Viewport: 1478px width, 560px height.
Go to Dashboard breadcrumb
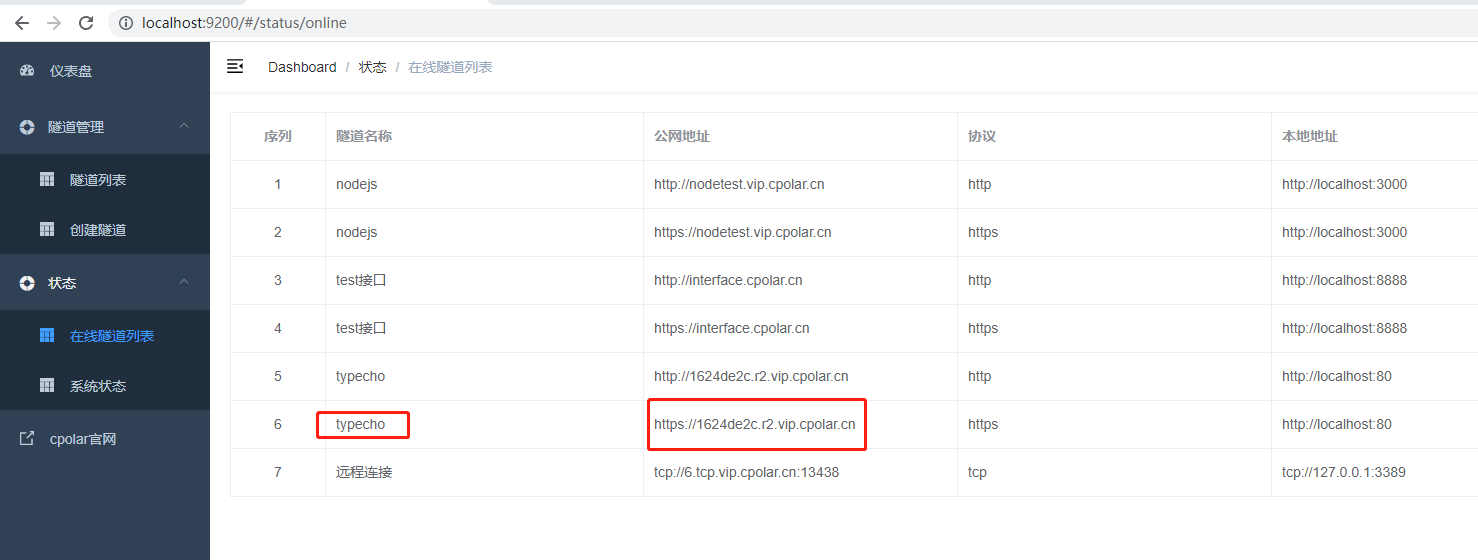(x=302, y=67)
